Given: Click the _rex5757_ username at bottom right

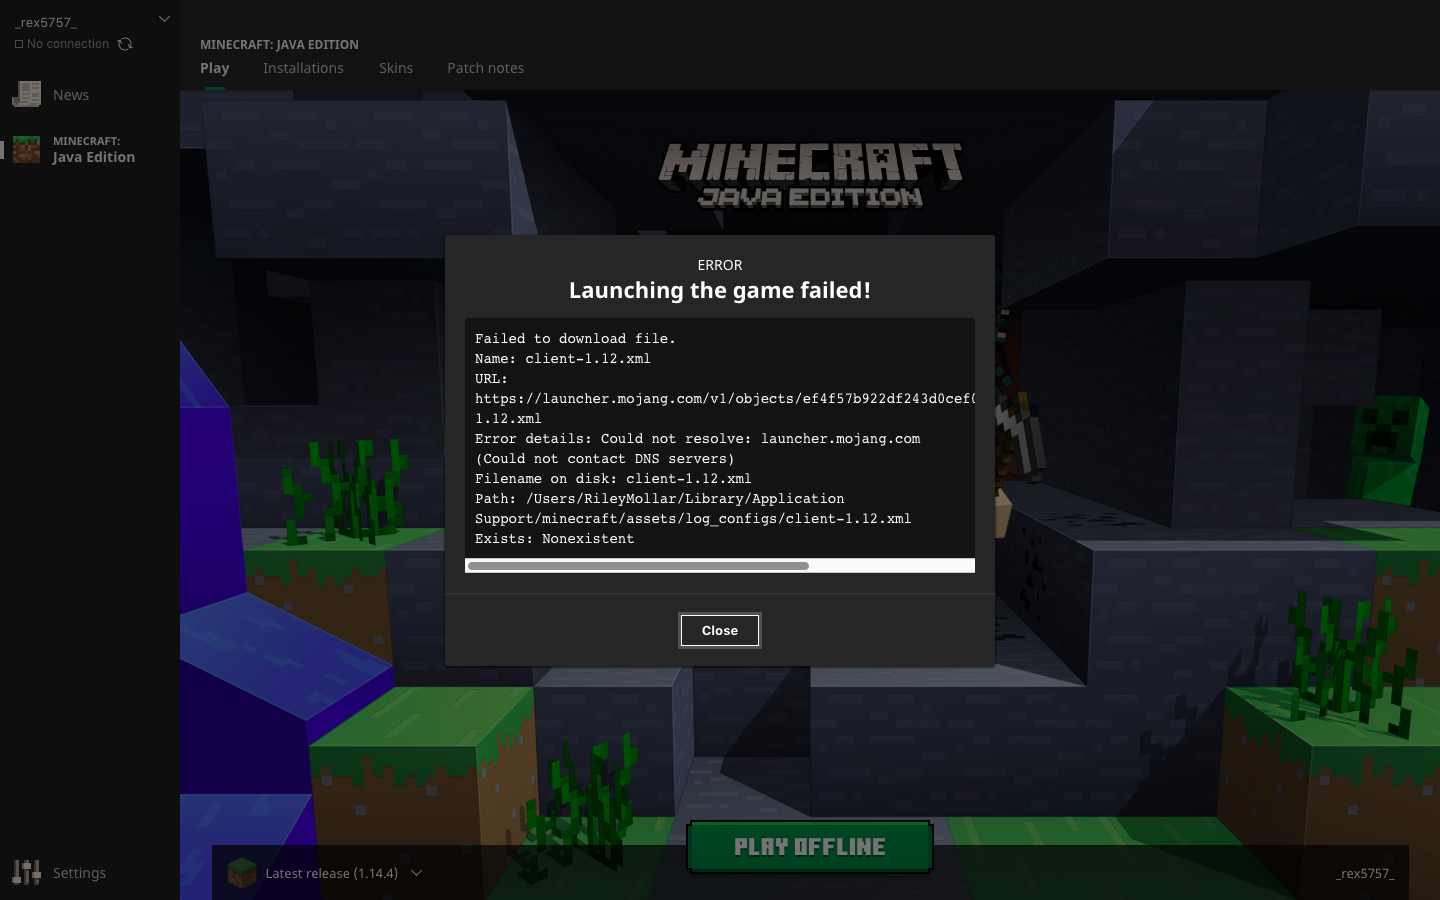Looking at the screenshot, I should 1365,873.
